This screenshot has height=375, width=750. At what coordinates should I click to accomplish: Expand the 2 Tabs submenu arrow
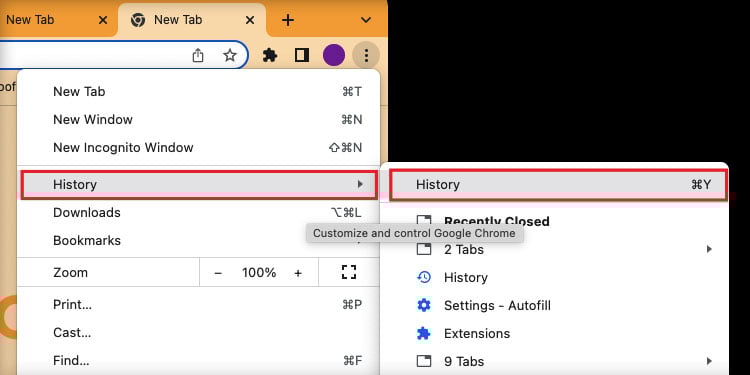pyautogui.click(x=709, y=249)
